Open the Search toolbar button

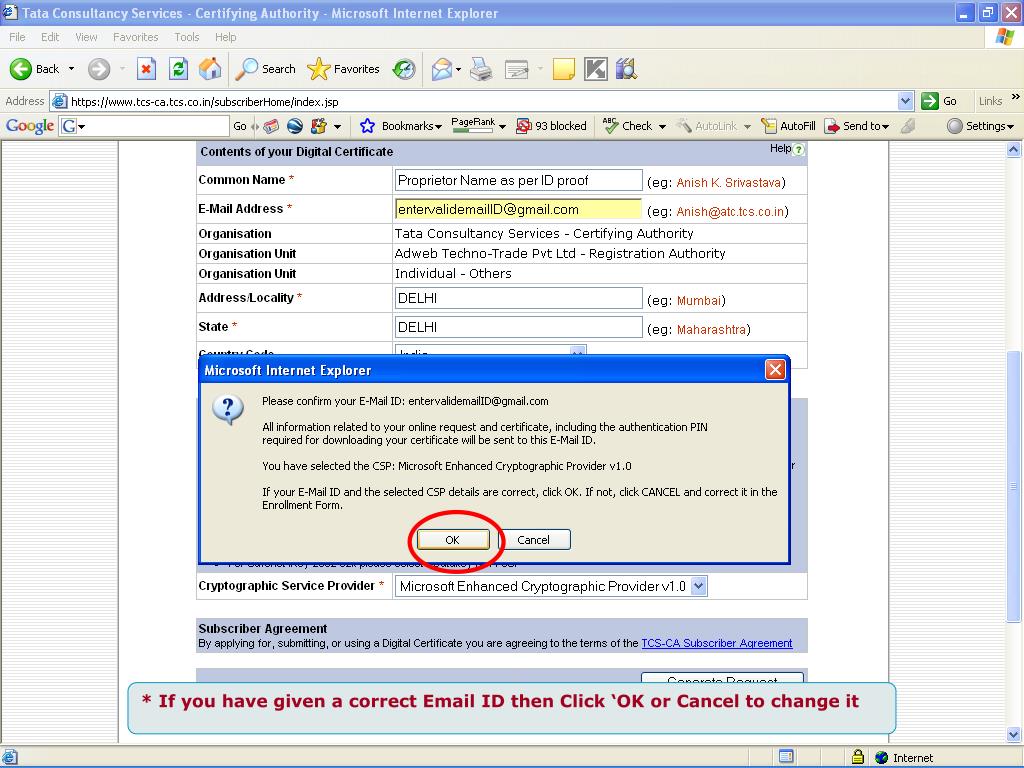pos(265,69)
